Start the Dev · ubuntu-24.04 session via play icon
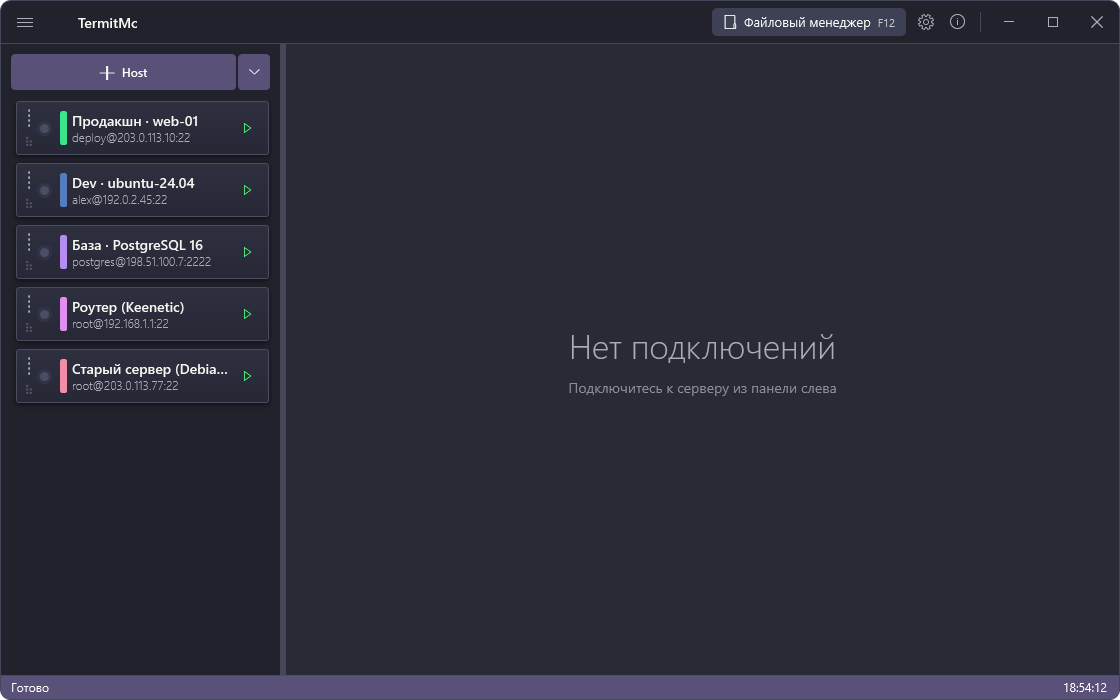Viewport: 1120px width, 700px height. tap(247, 190)
